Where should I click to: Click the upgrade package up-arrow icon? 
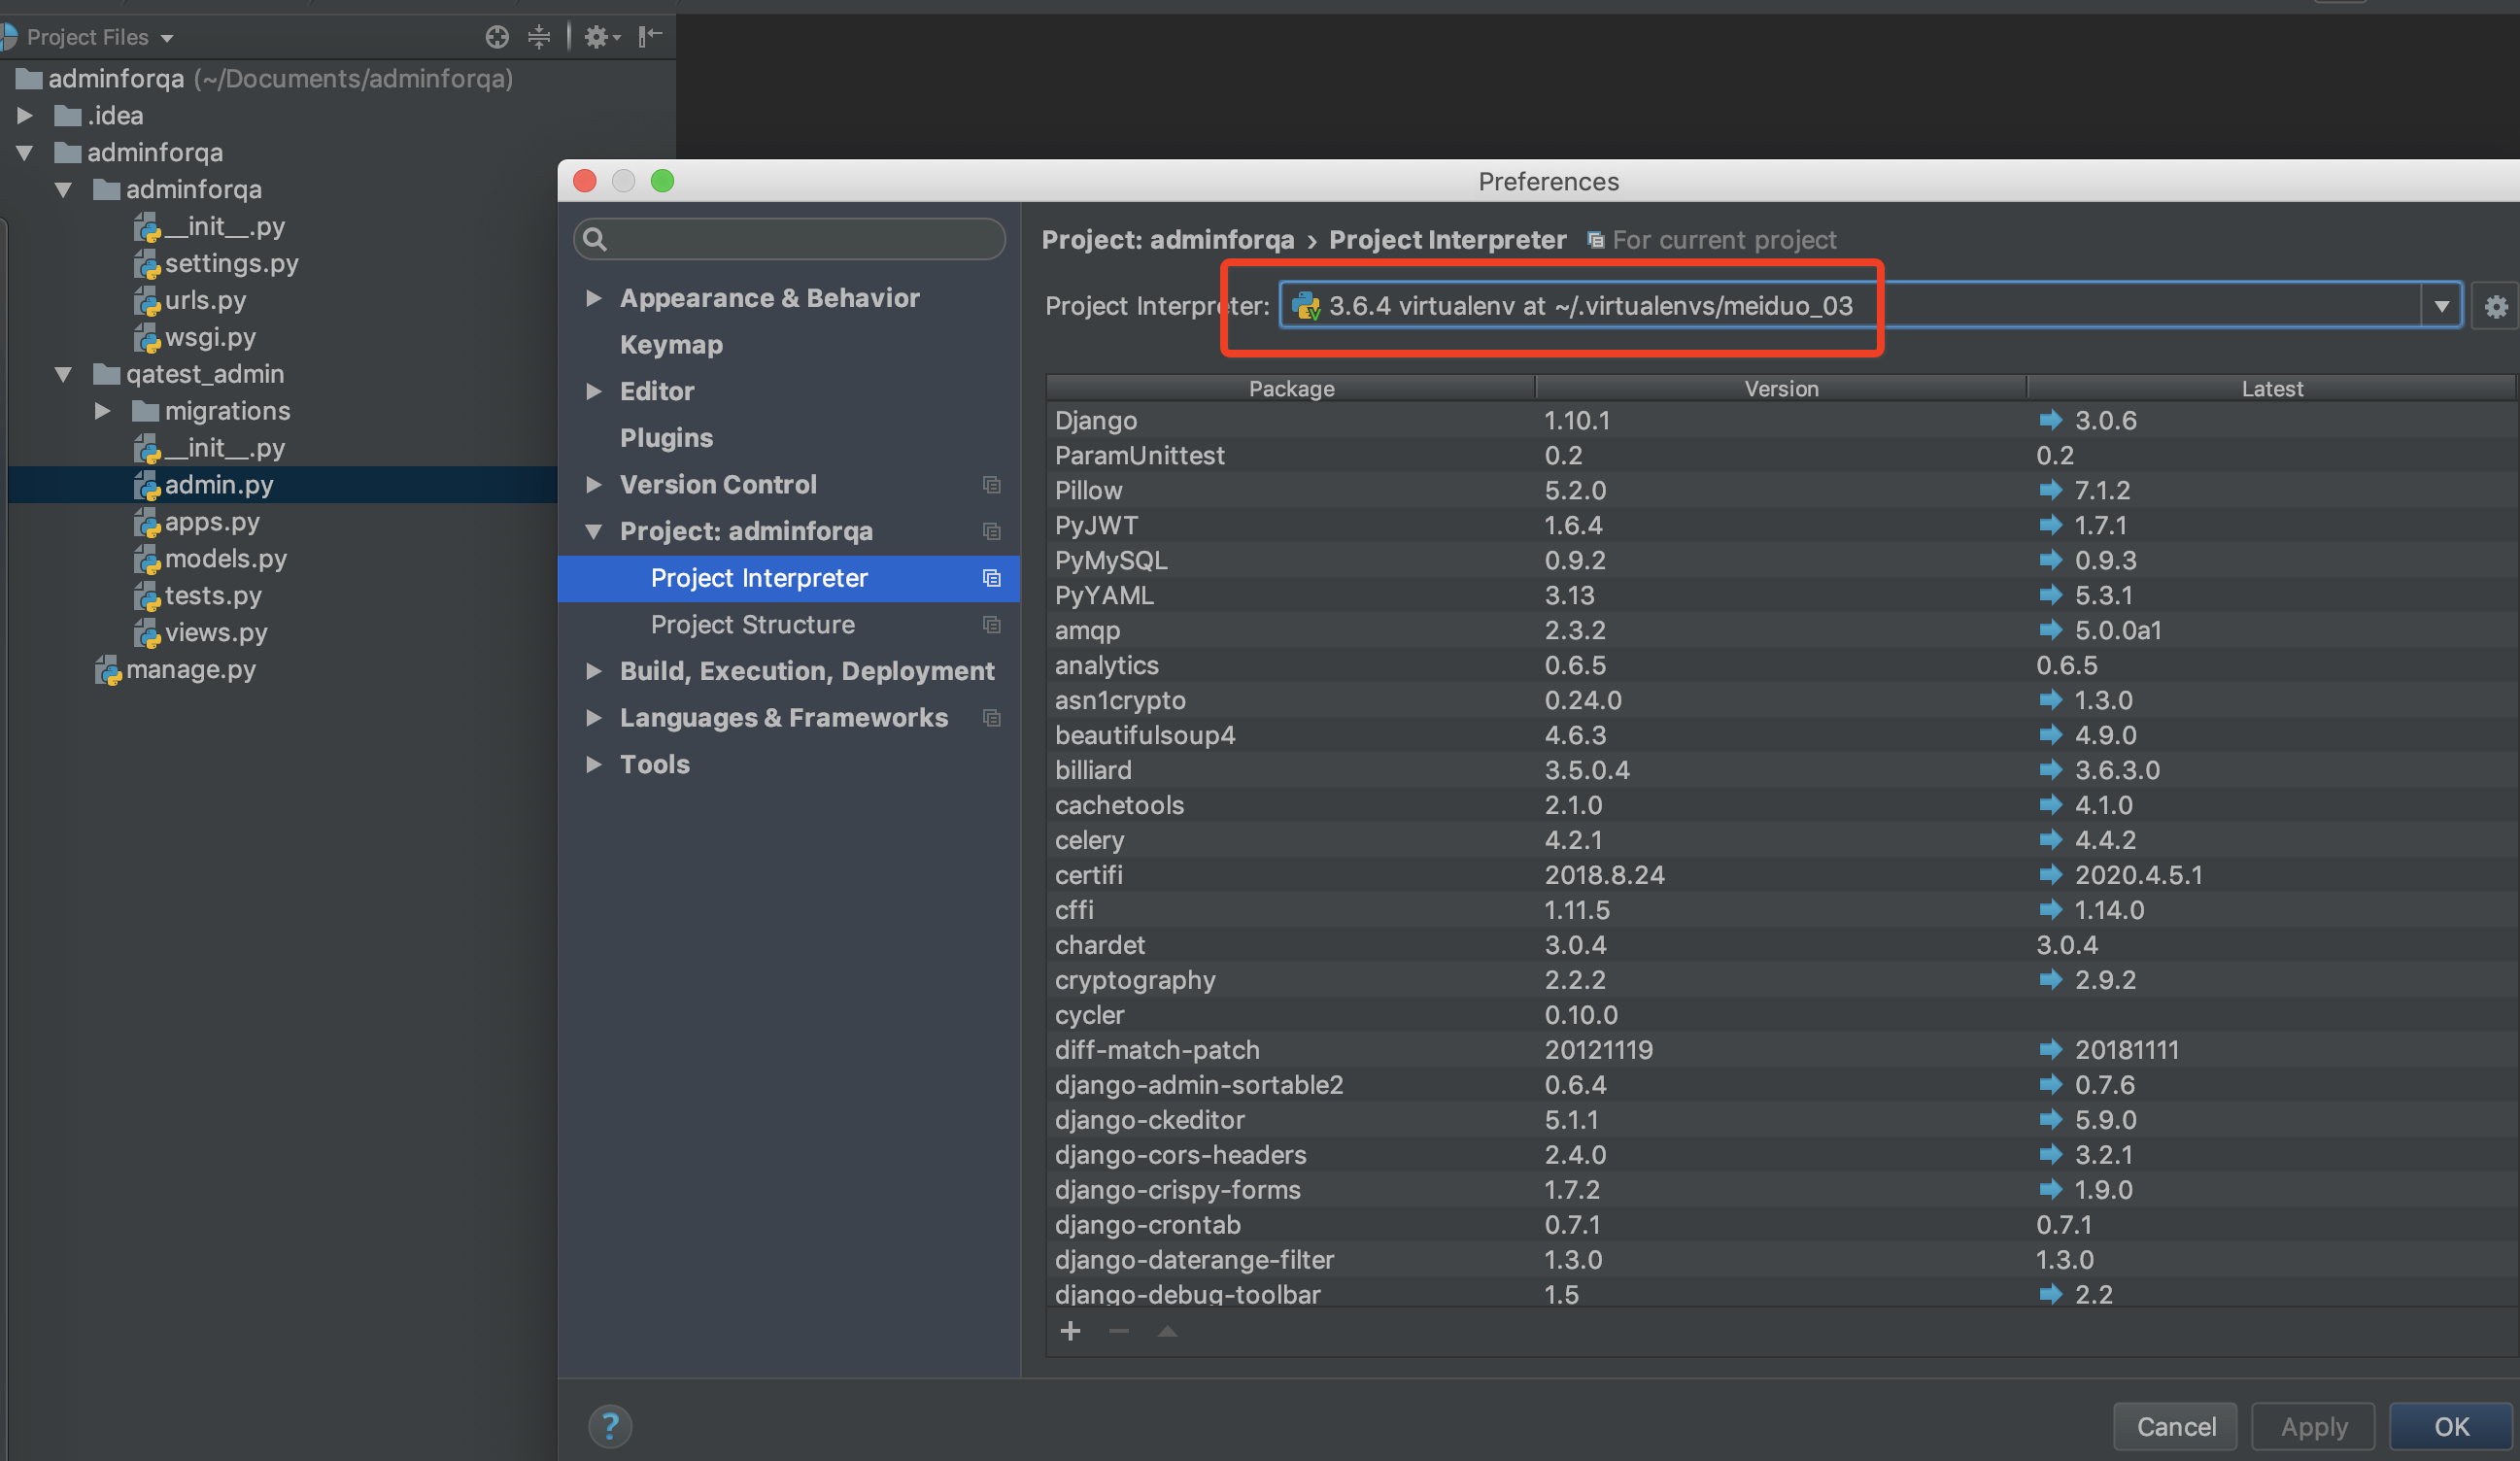[1167, 1331]
